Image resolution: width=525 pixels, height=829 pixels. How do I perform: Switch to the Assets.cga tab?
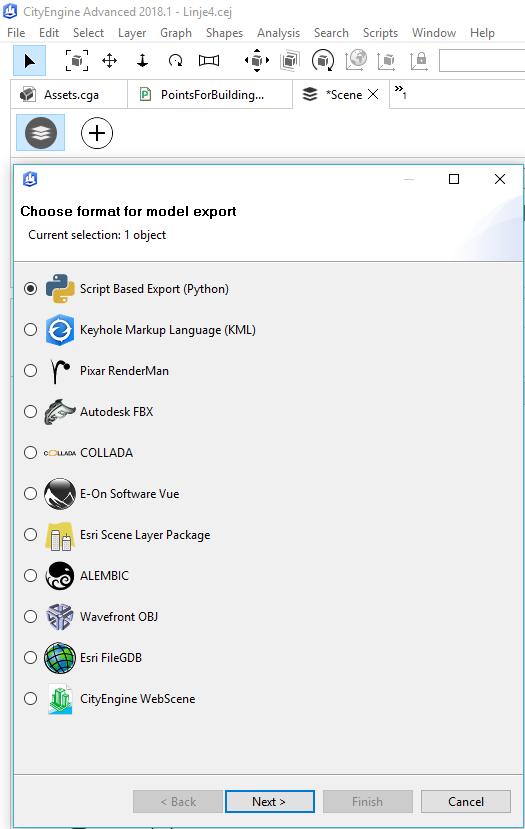click(69, 95)
